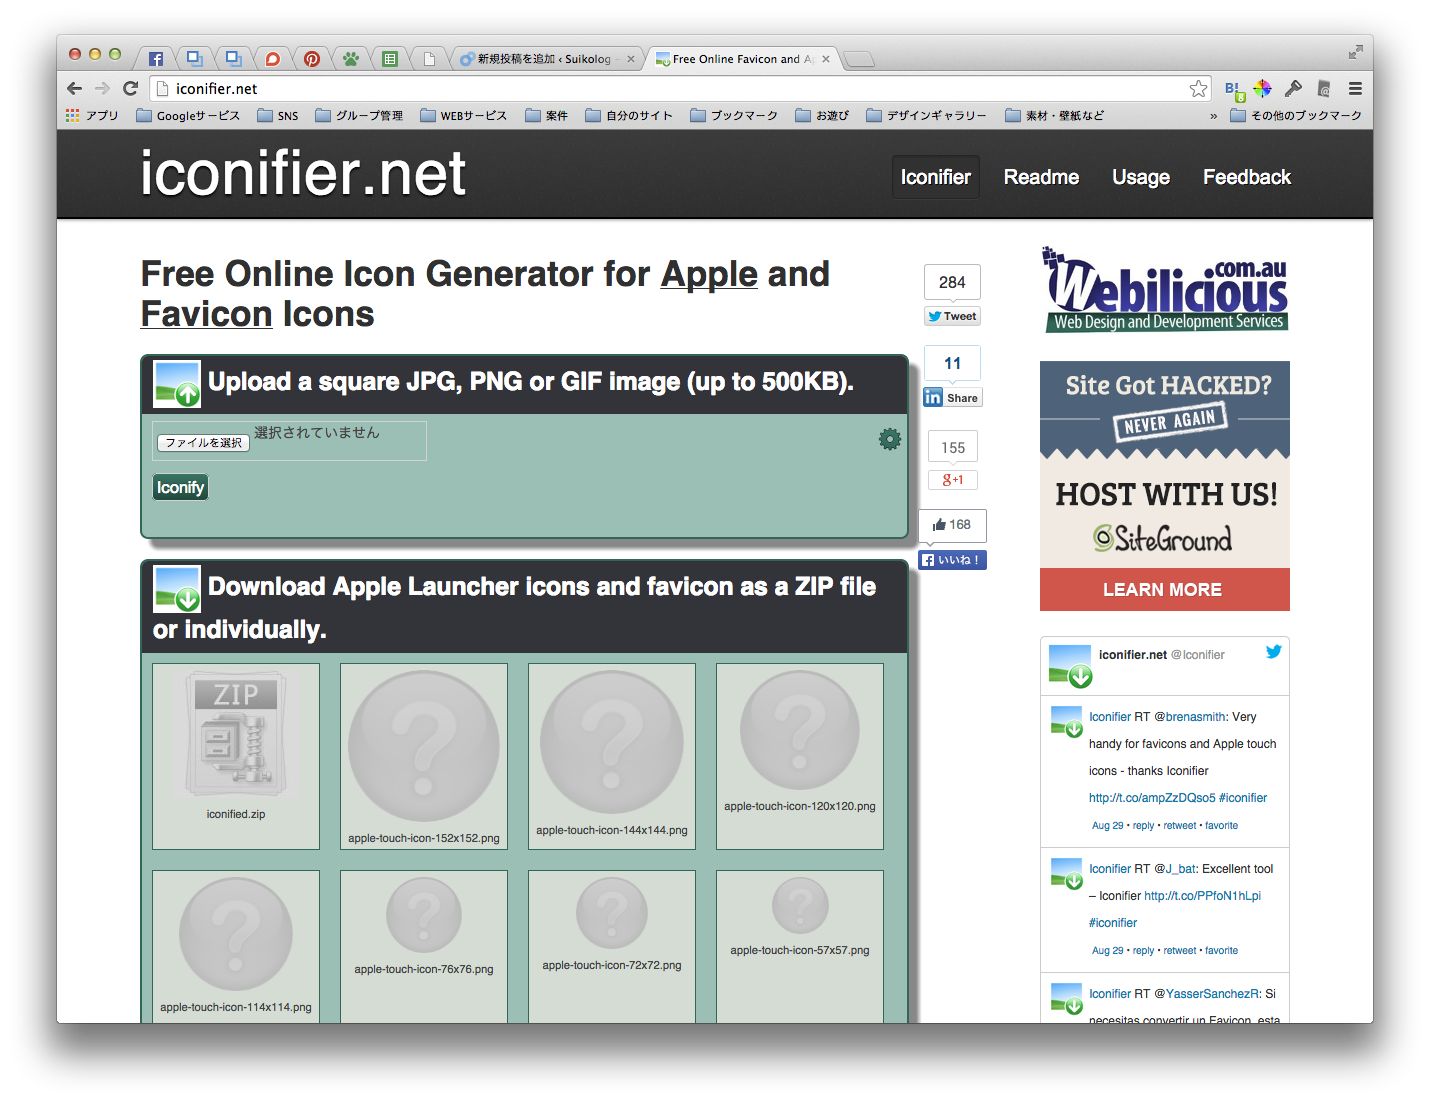The image size is (1430, 1102).
Task: Open the Readme navigation item
Action: (1041, 177)
